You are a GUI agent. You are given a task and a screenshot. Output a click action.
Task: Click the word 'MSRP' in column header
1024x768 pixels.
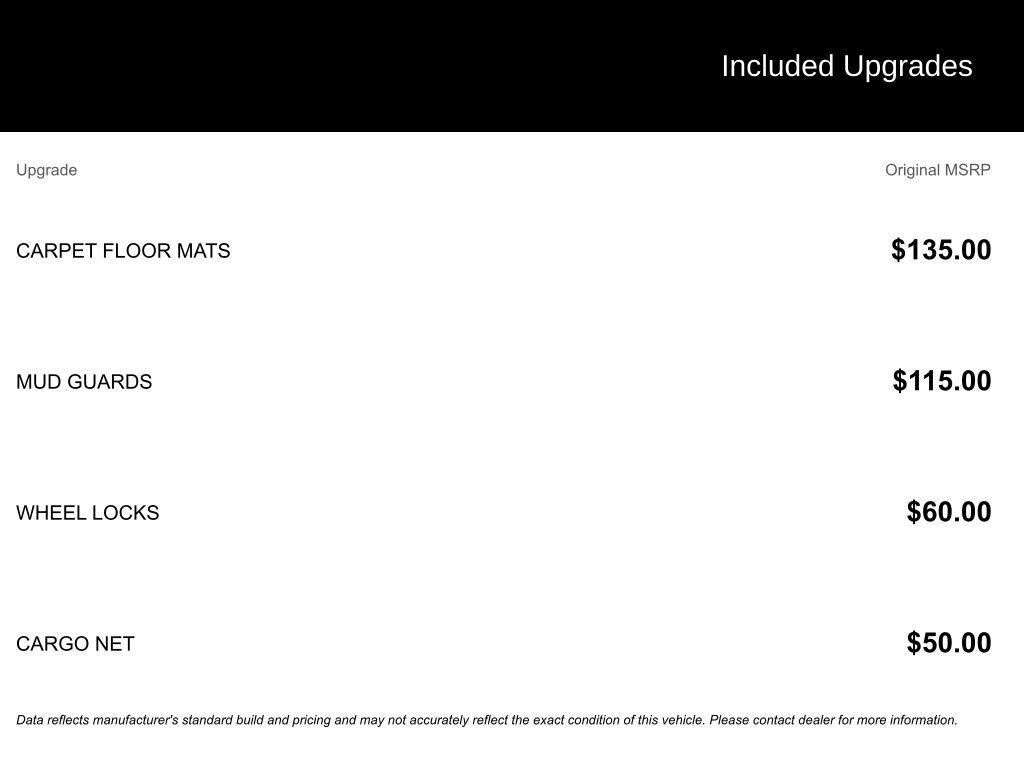(x=968, y=170)
